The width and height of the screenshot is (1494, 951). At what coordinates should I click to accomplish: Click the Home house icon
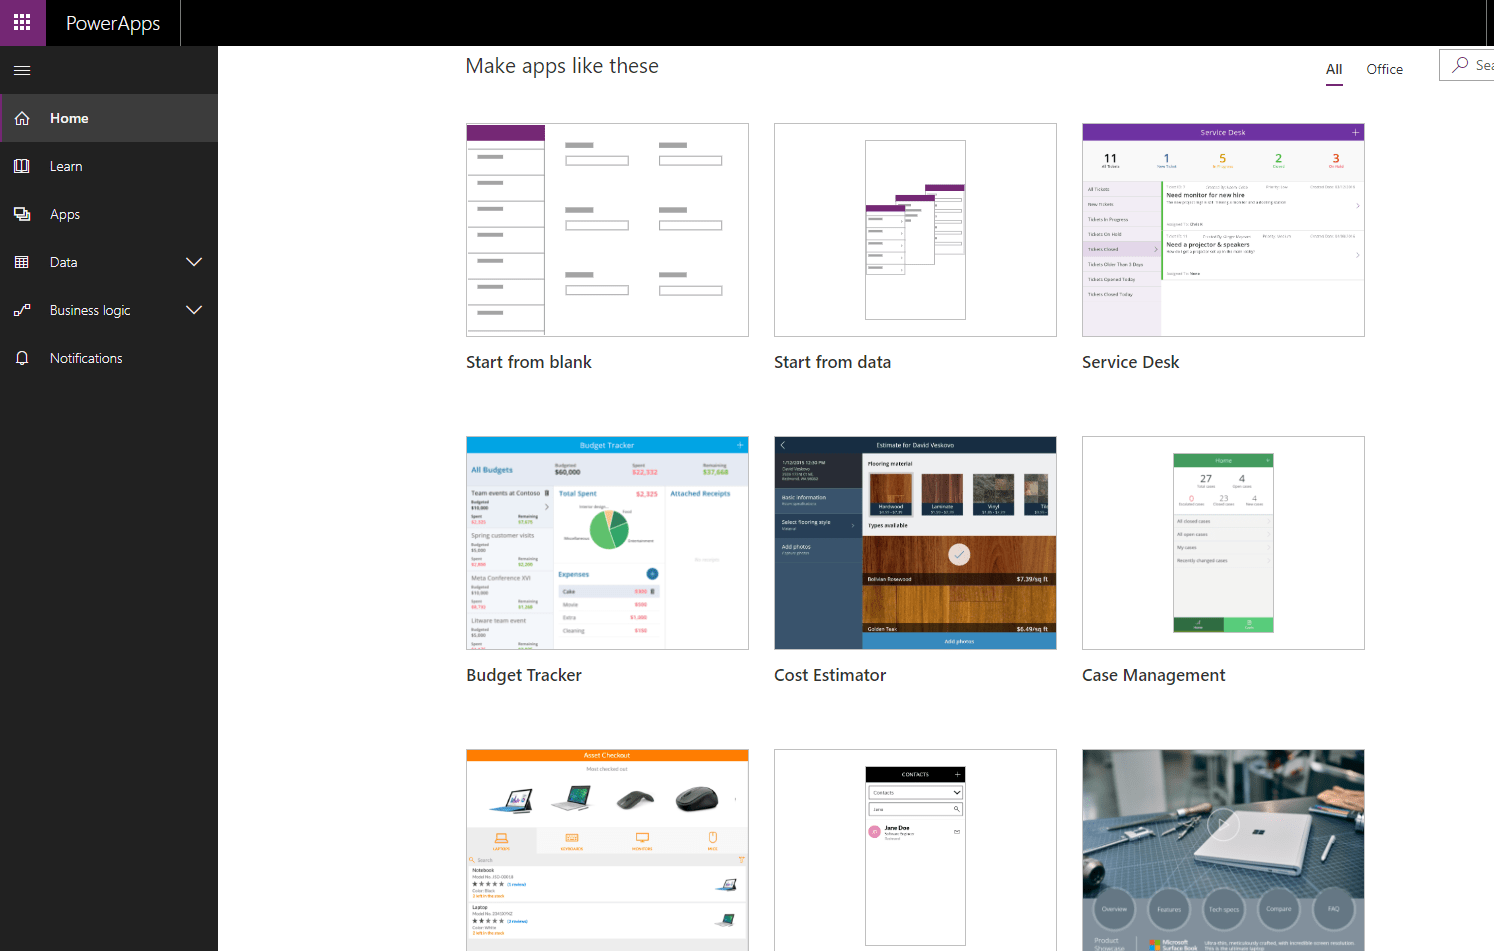click(x=22, y=118)
